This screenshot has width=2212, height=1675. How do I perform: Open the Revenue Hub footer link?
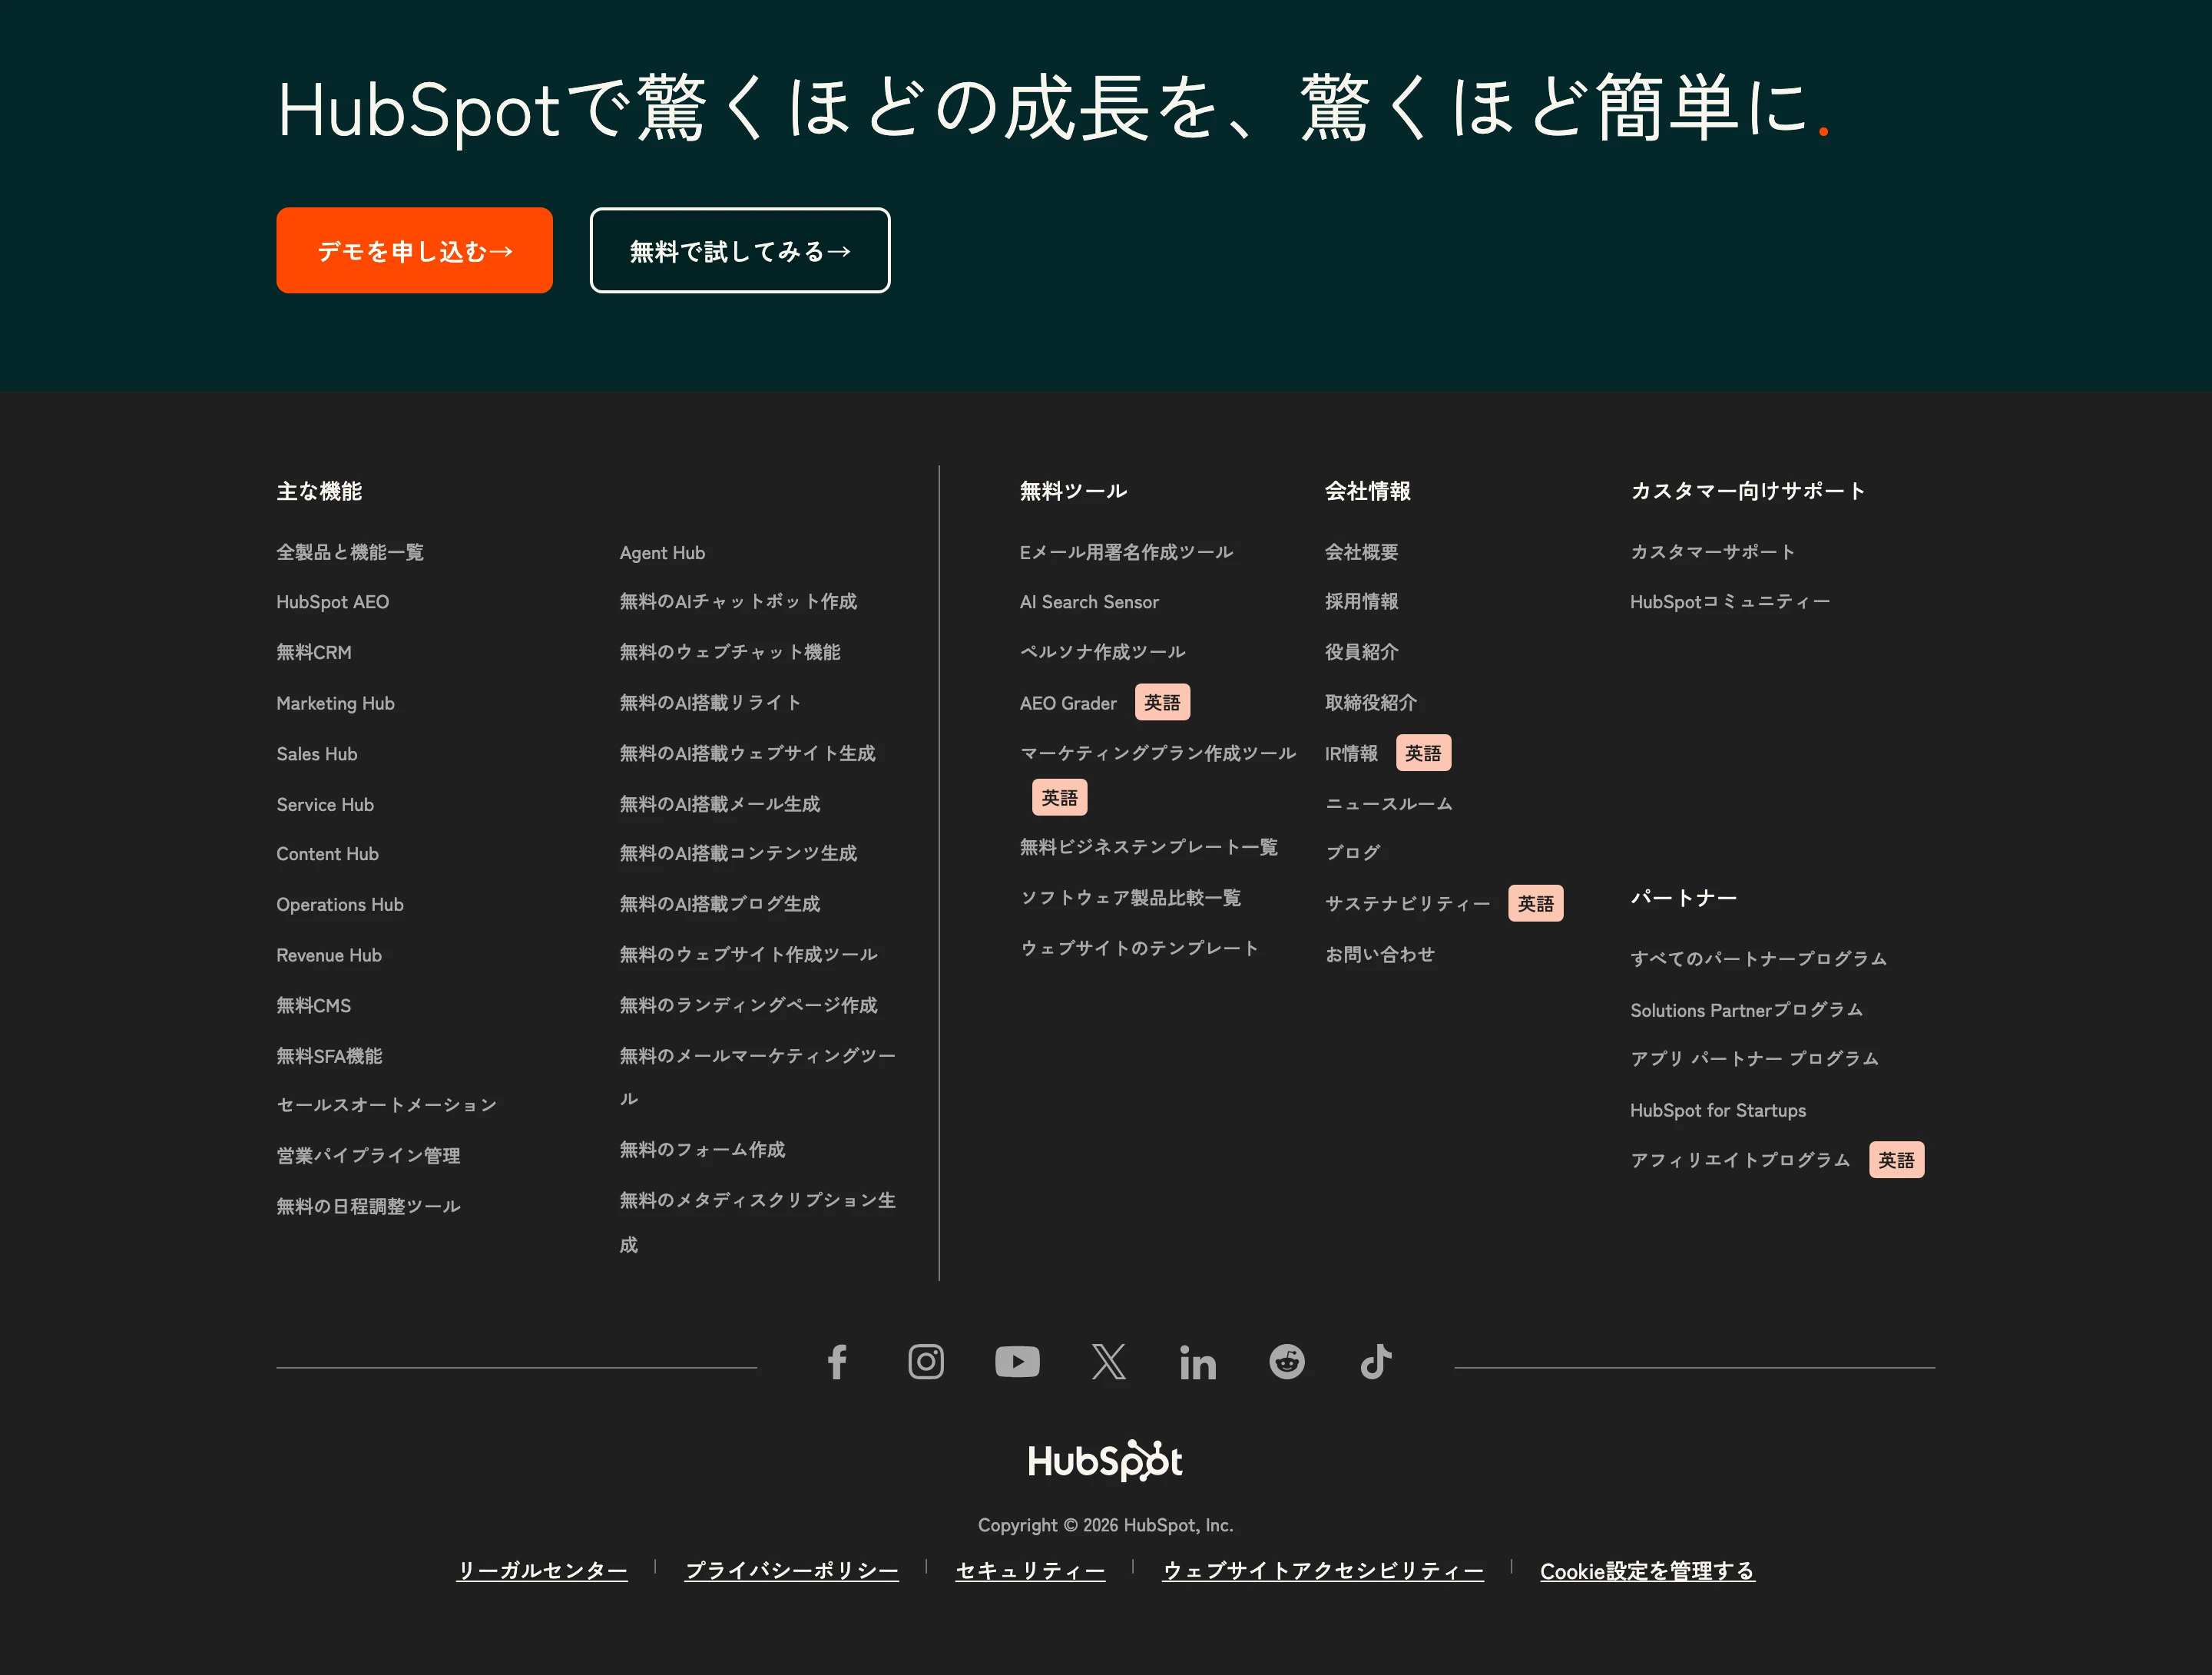pyautogui.click(x=329, y=955)
